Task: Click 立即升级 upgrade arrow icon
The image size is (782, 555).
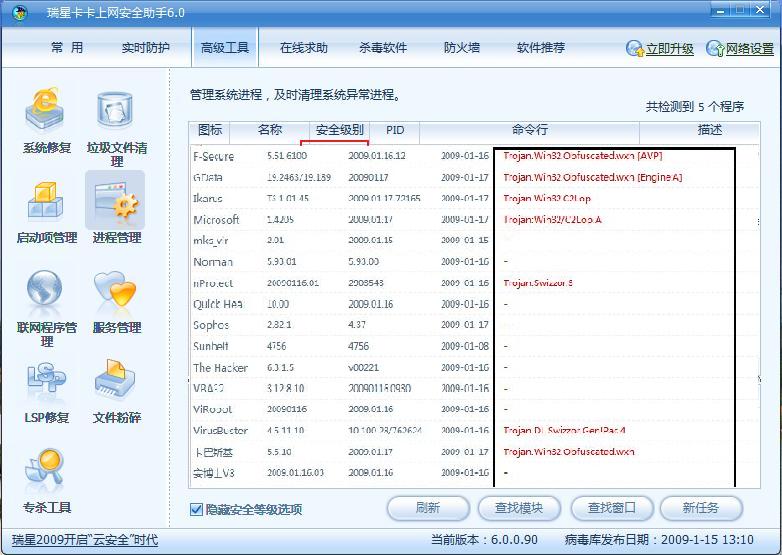Action: tap(635, 48)
